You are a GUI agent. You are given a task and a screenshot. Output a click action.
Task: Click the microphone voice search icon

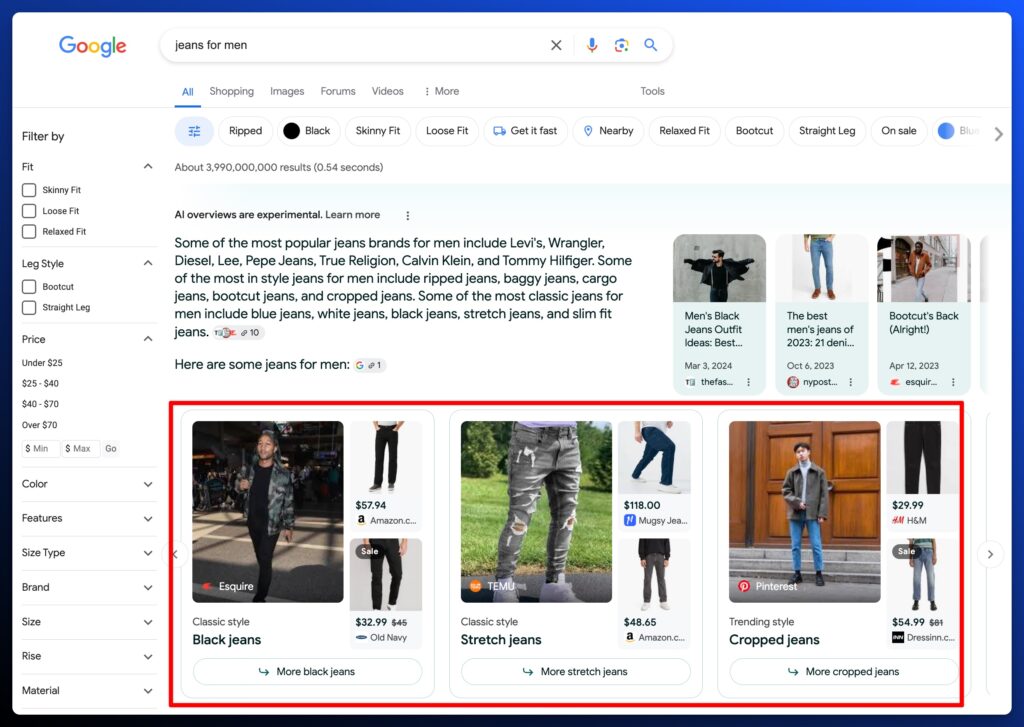tap(592, 45)
